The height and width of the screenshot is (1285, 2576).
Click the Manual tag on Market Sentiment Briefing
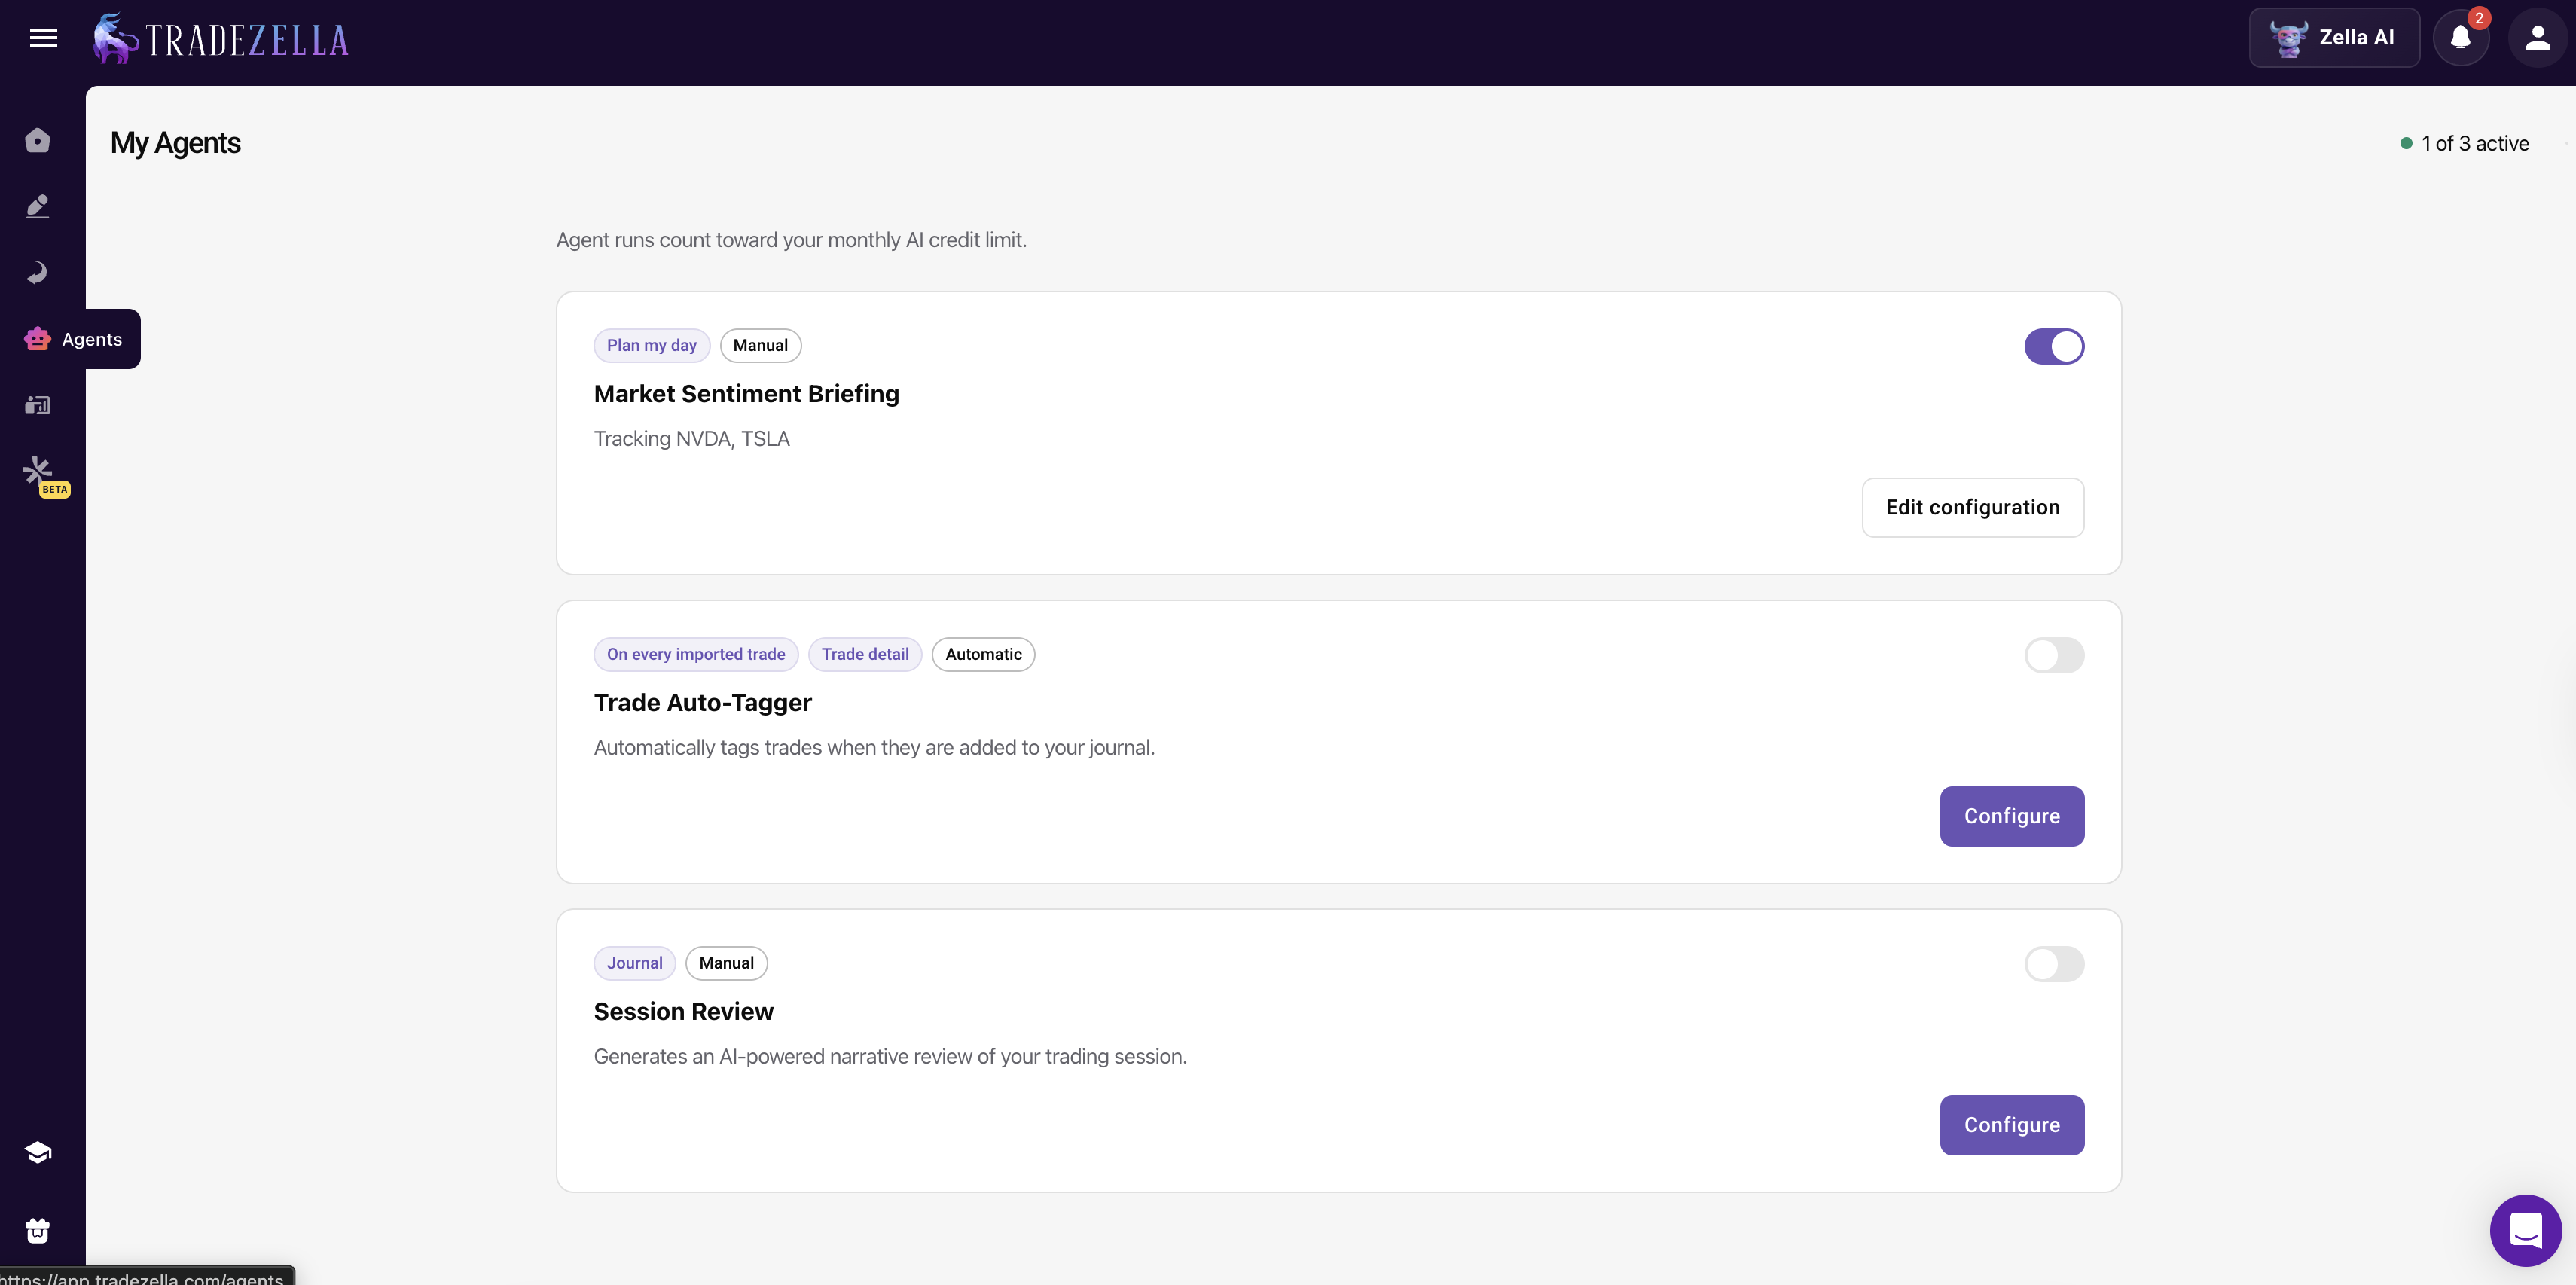tap(760, 345)
